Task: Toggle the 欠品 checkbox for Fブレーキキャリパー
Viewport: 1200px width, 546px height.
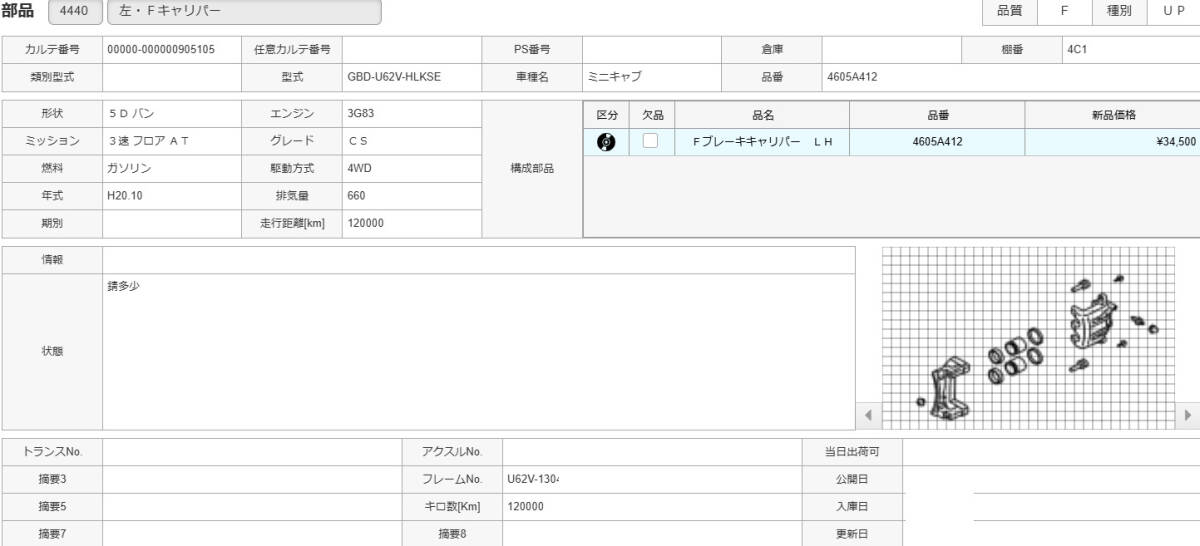Action: (651, 141)
